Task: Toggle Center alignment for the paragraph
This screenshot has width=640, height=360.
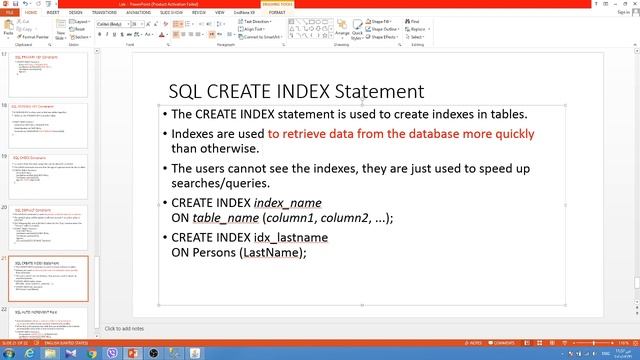Action: (x=183, y=35)
